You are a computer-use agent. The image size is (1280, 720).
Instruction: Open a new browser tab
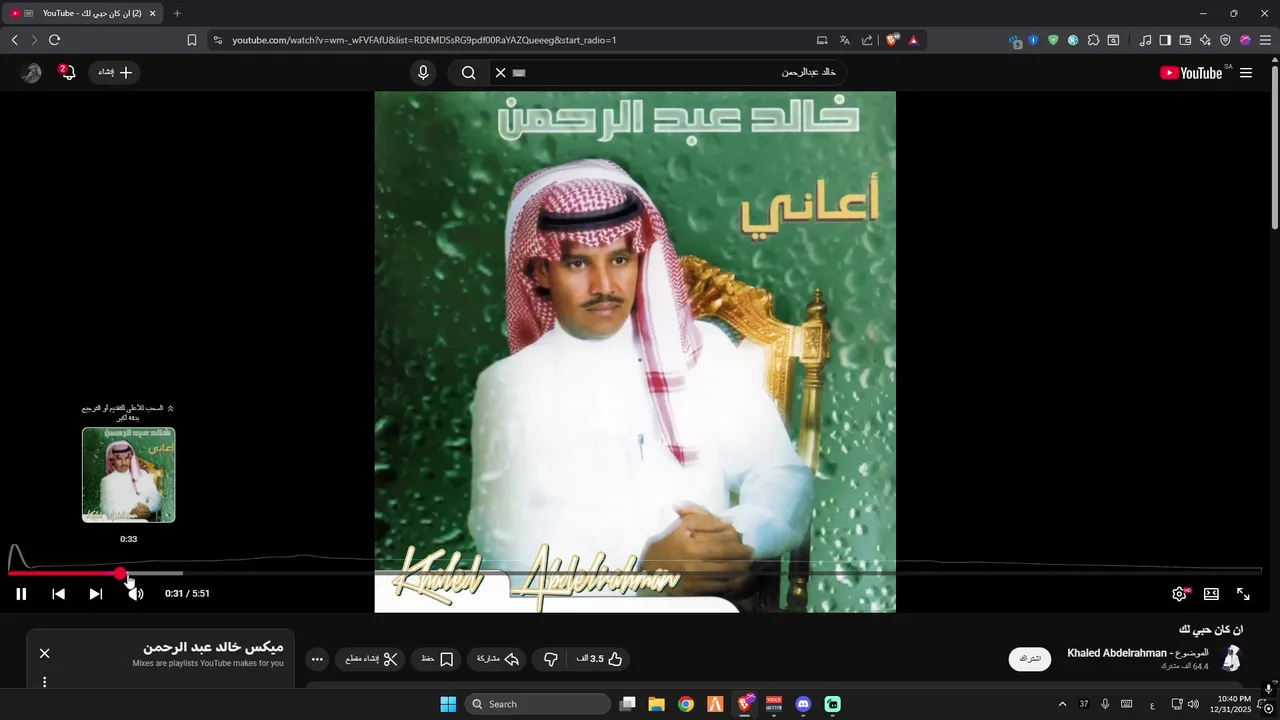pos(177,13)
